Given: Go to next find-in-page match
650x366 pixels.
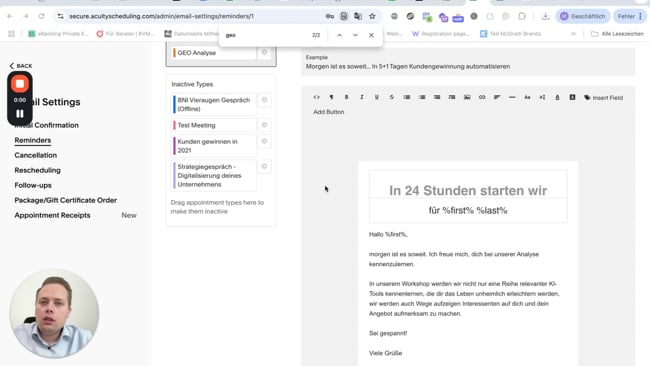Looking at the screenshot, I should (355, 35).
